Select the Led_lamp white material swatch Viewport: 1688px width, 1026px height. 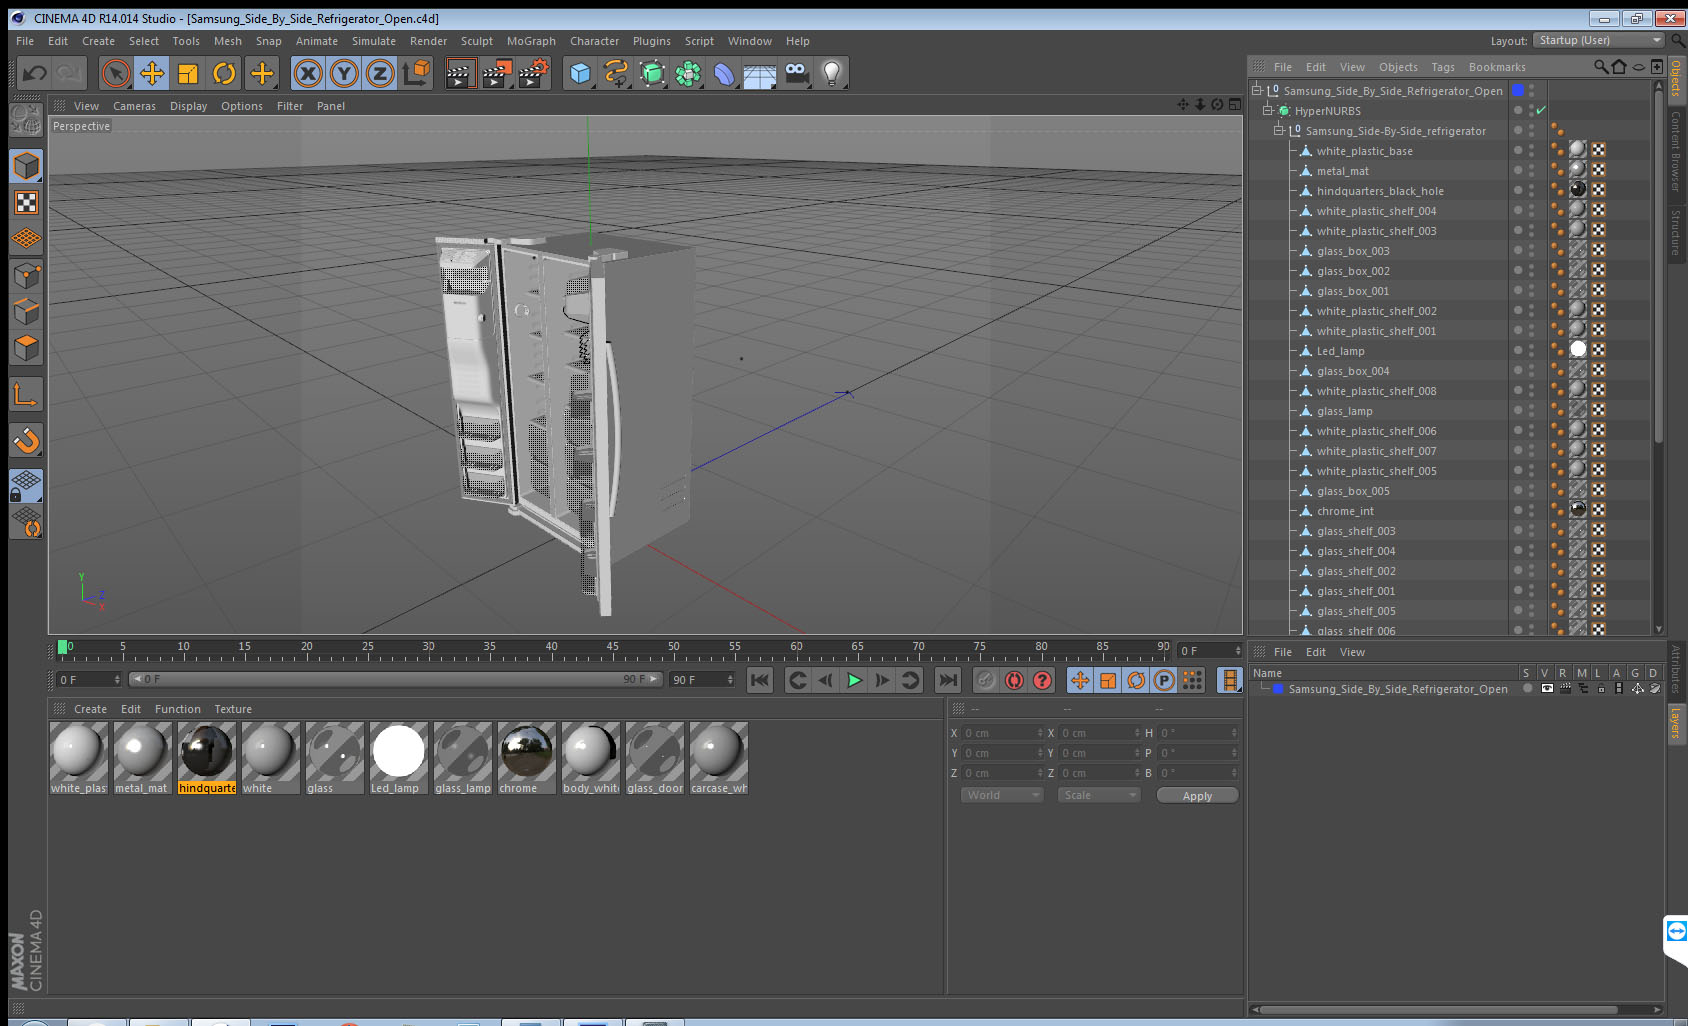(399, 759)
